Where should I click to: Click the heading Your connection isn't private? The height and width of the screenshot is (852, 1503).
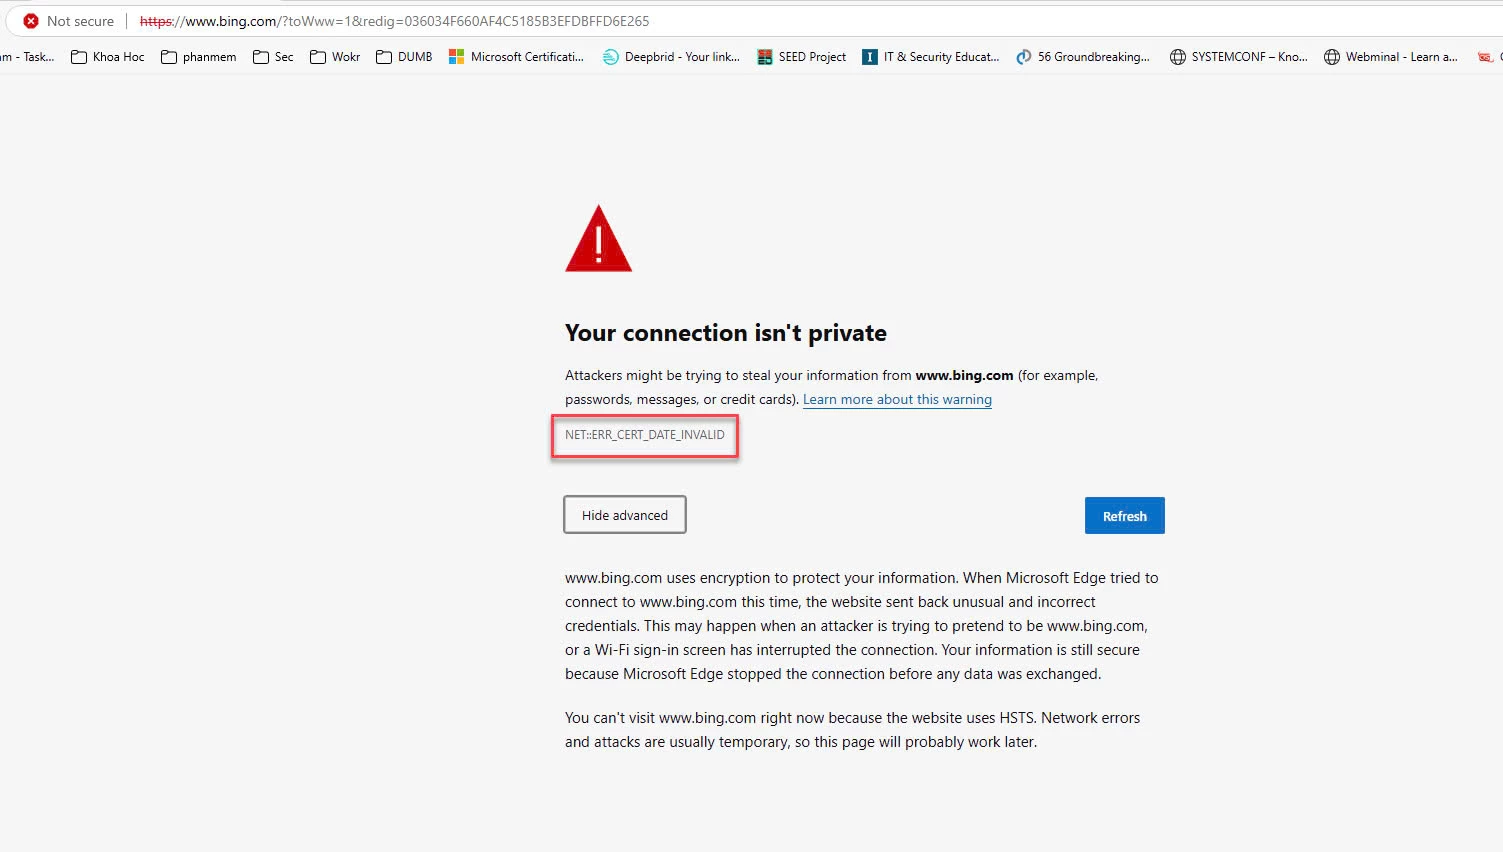(x=726, y=333)
